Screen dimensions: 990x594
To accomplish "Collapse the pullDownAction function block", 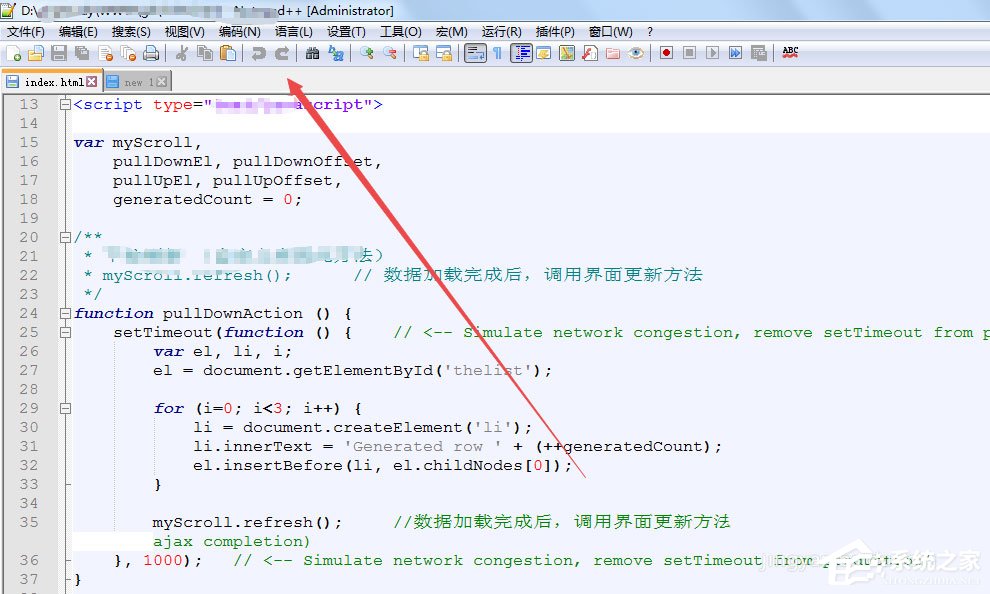I will (x=64, y=313).
